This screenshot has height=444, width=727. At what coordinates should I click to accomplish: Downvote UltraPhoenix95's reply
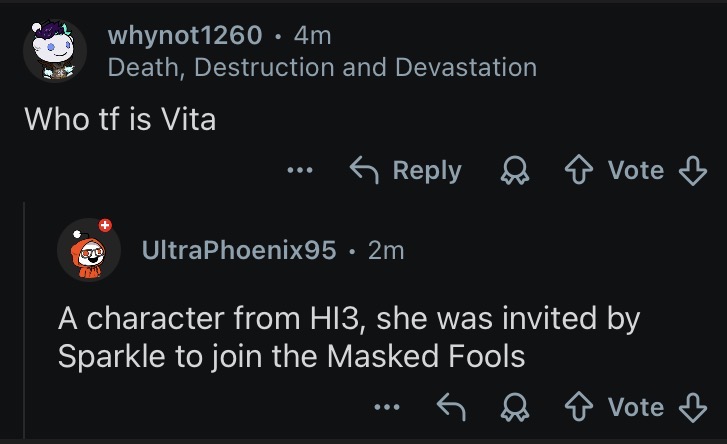coord(692,407)
